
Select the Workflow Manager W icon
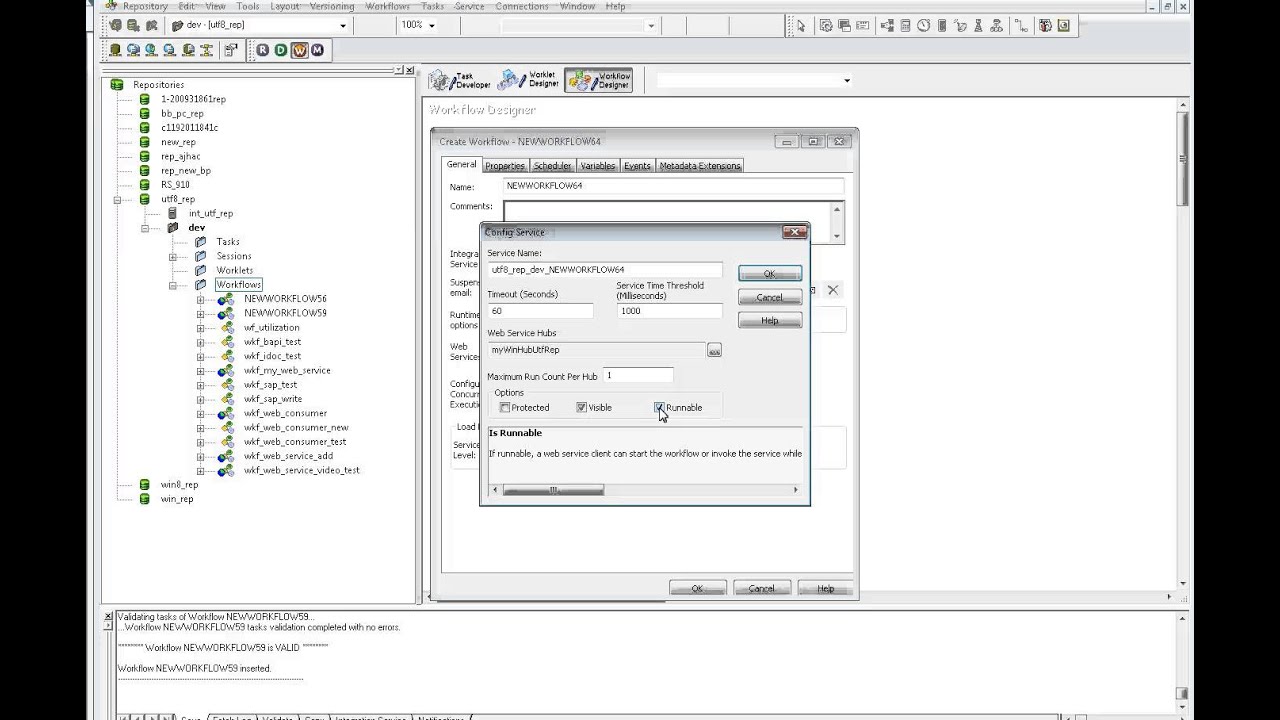pos(299,50)
